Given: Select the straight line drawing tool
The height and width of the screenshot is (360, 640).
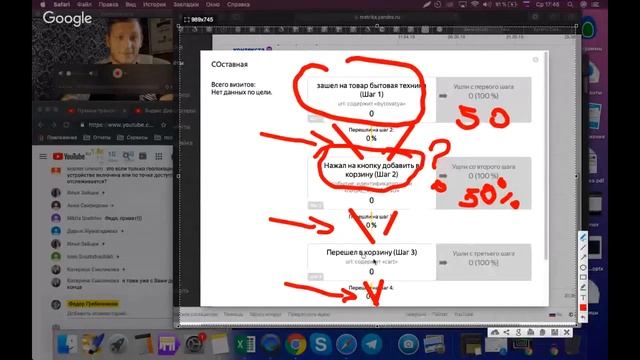Looking at the screenshot, I should [x=583, y=247].
